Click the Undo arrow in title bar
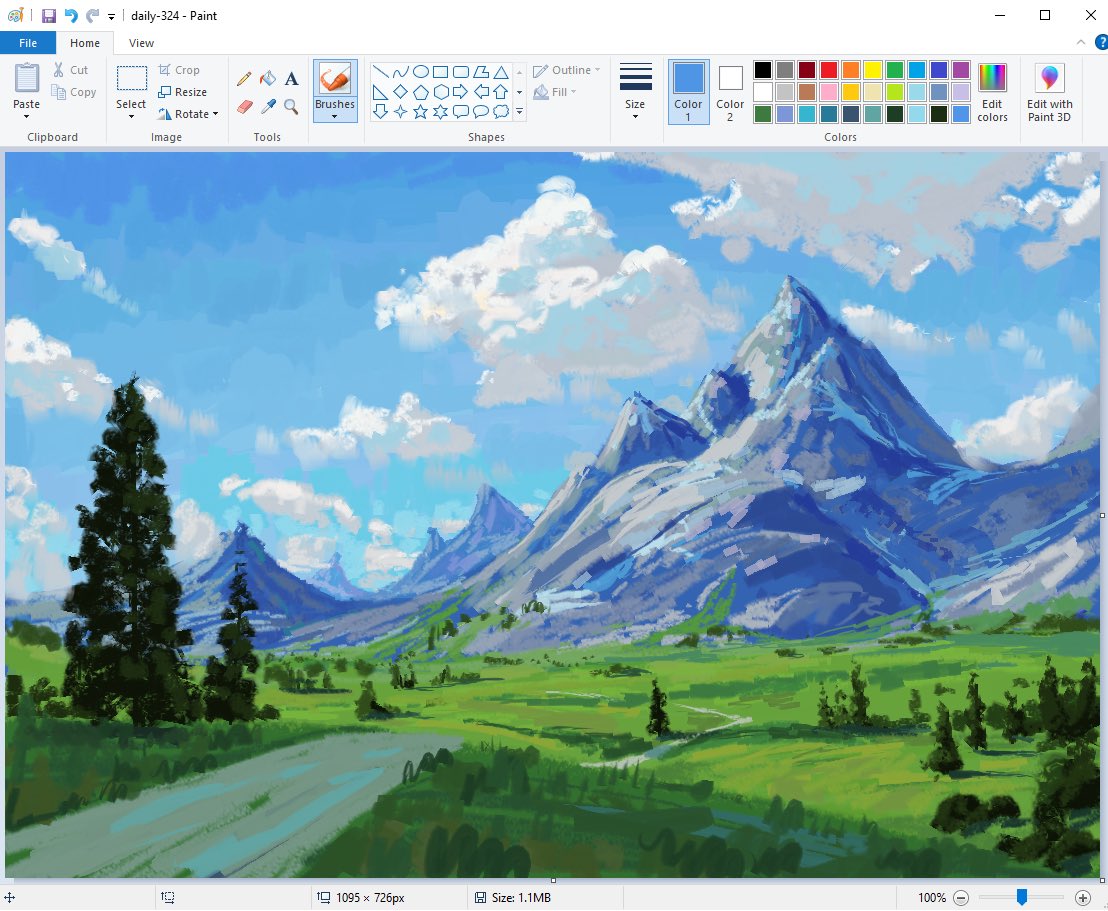The height and width of the screenshot is (911, 1108). click(71, 16)
